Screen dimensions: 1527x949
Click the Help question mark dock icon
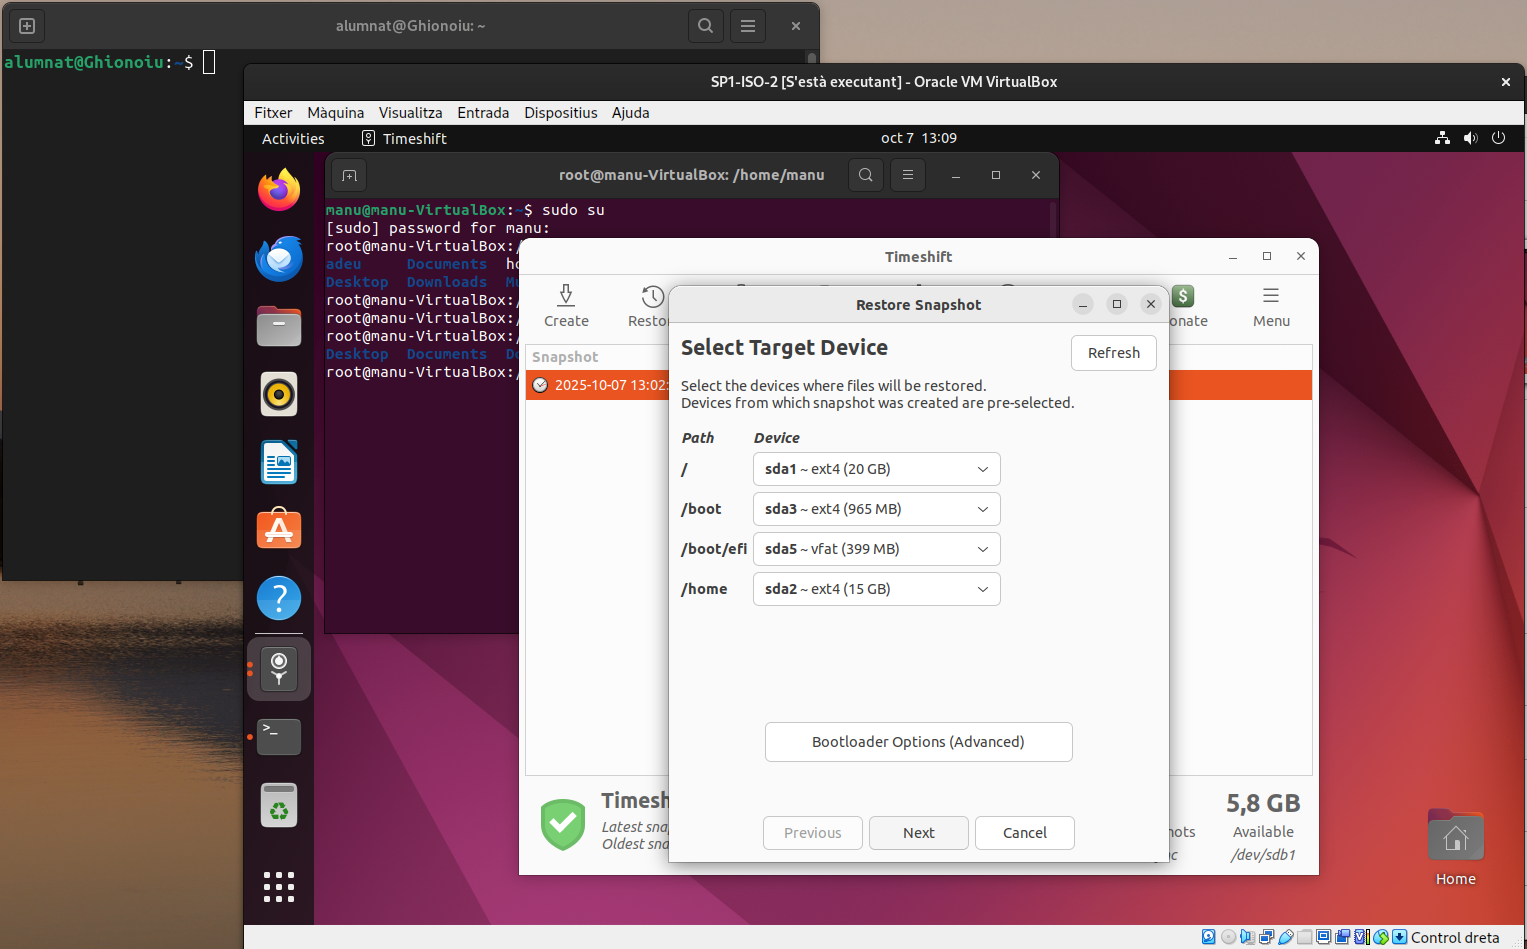pos(279,598)
